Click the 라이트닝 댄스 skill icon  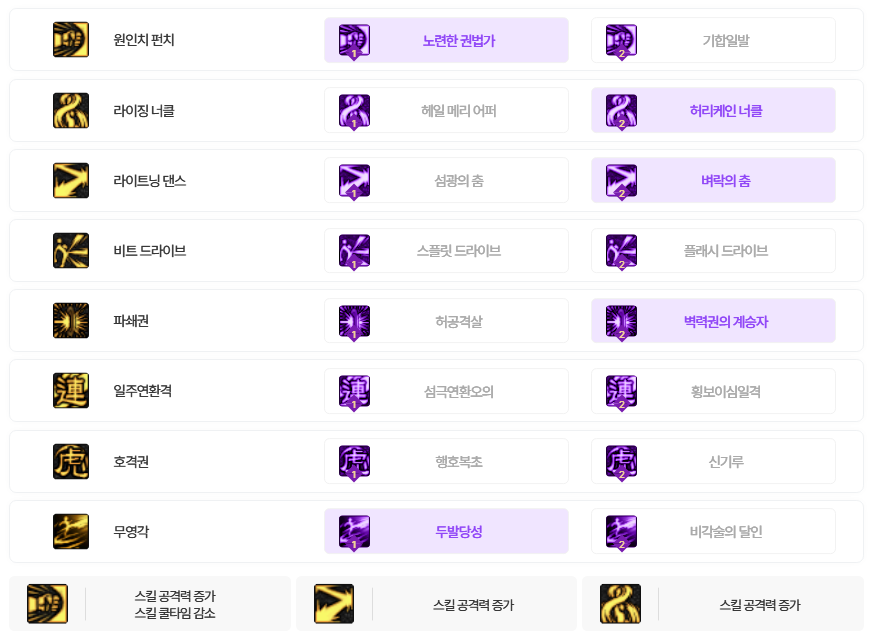[x=71, y=181]
